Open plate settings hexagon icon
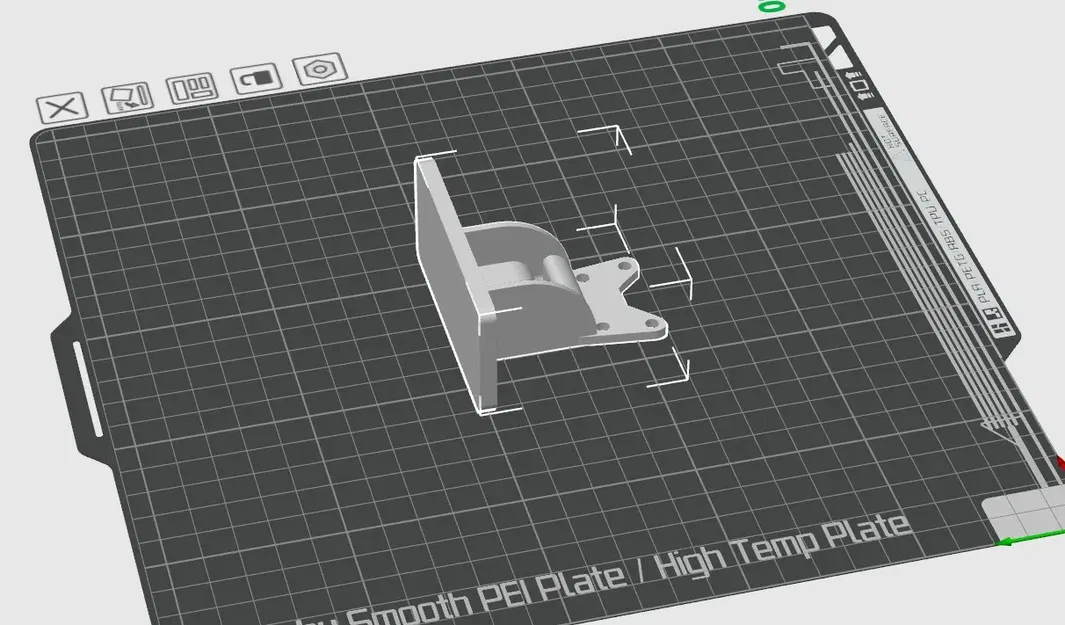Viewport: 1065px width, 625px height. point(320,69)
